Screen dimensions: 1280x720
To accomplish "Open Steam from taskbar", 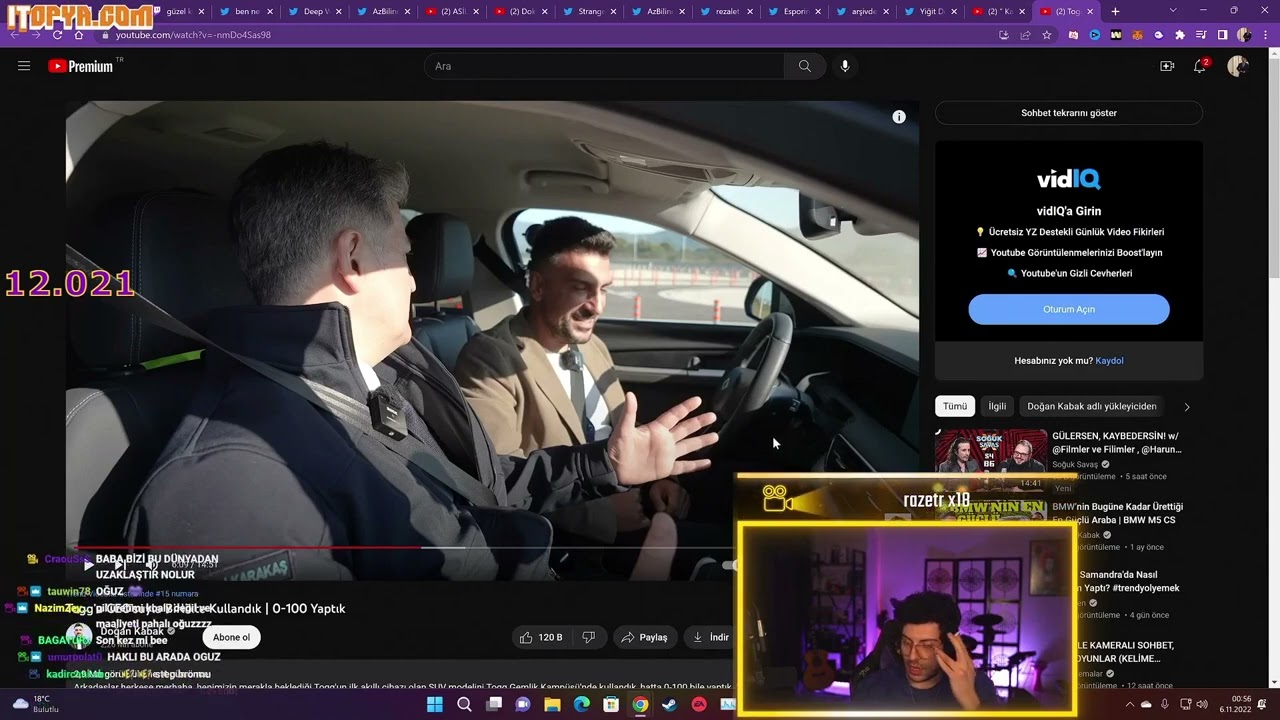I will click(669, 704).
